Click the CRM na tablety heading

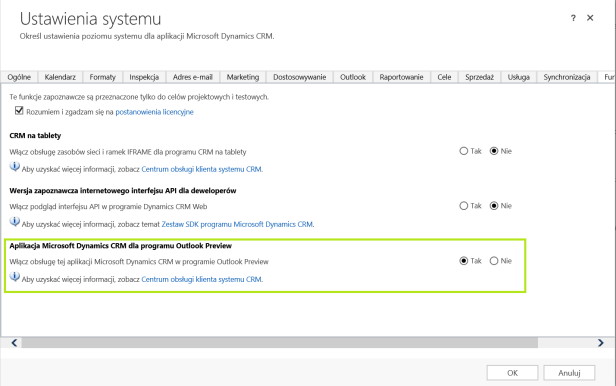point(35,135)
